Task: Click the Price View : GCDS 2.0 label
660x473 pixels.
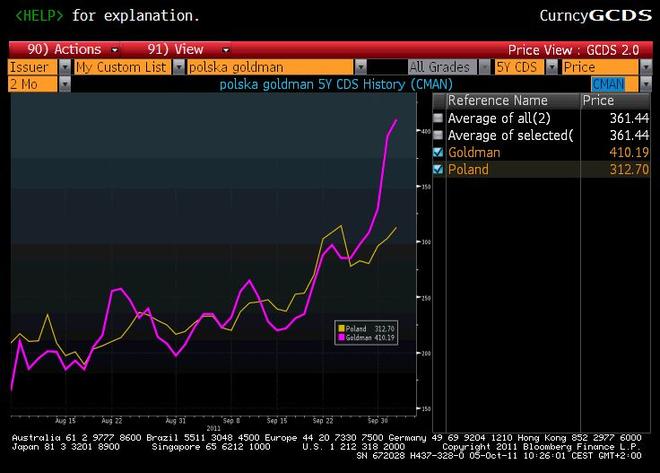Action: 573,50
